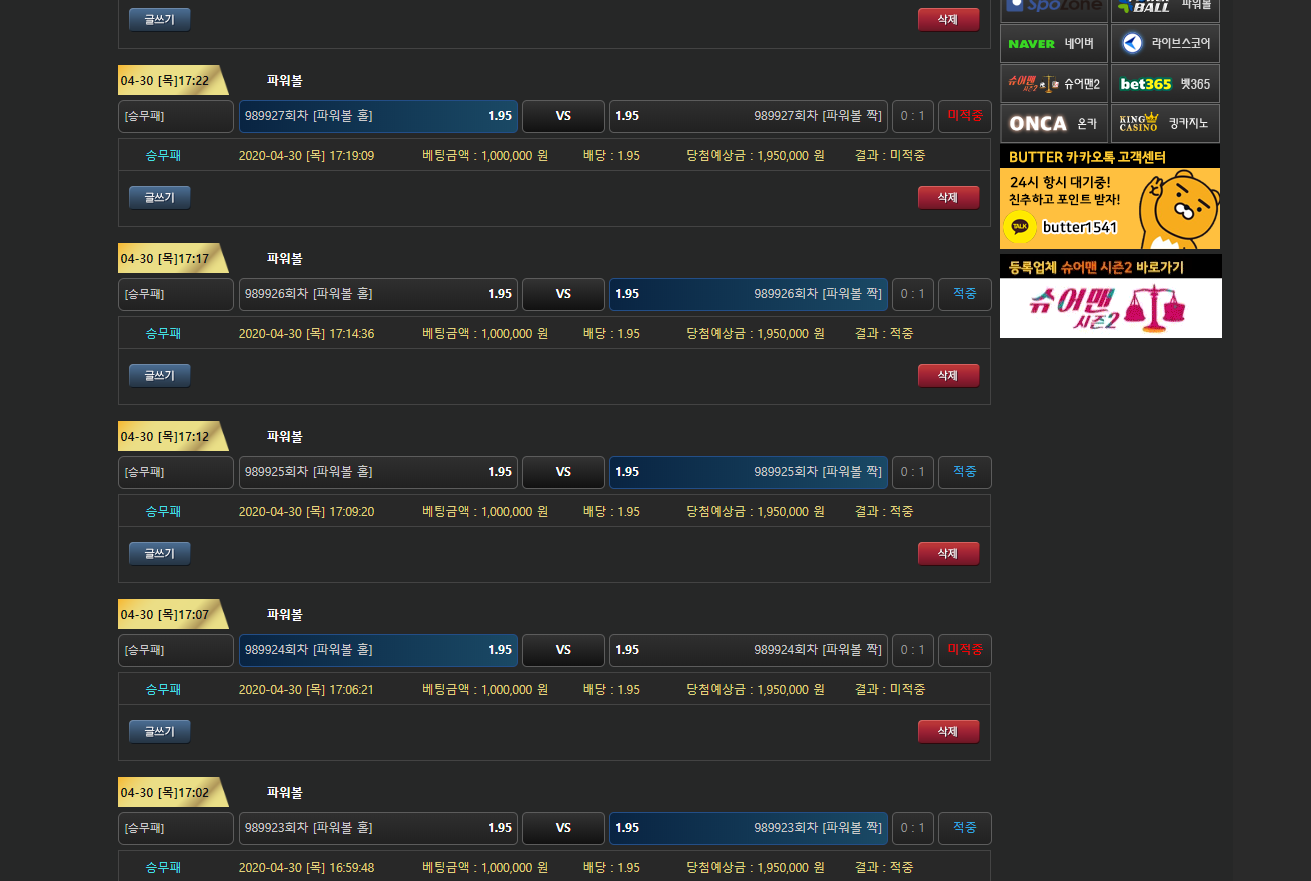The width and height of the screenshot is (1311, 881).
Task: Click the 적중 result for round 989925
Action: [964, 472]
